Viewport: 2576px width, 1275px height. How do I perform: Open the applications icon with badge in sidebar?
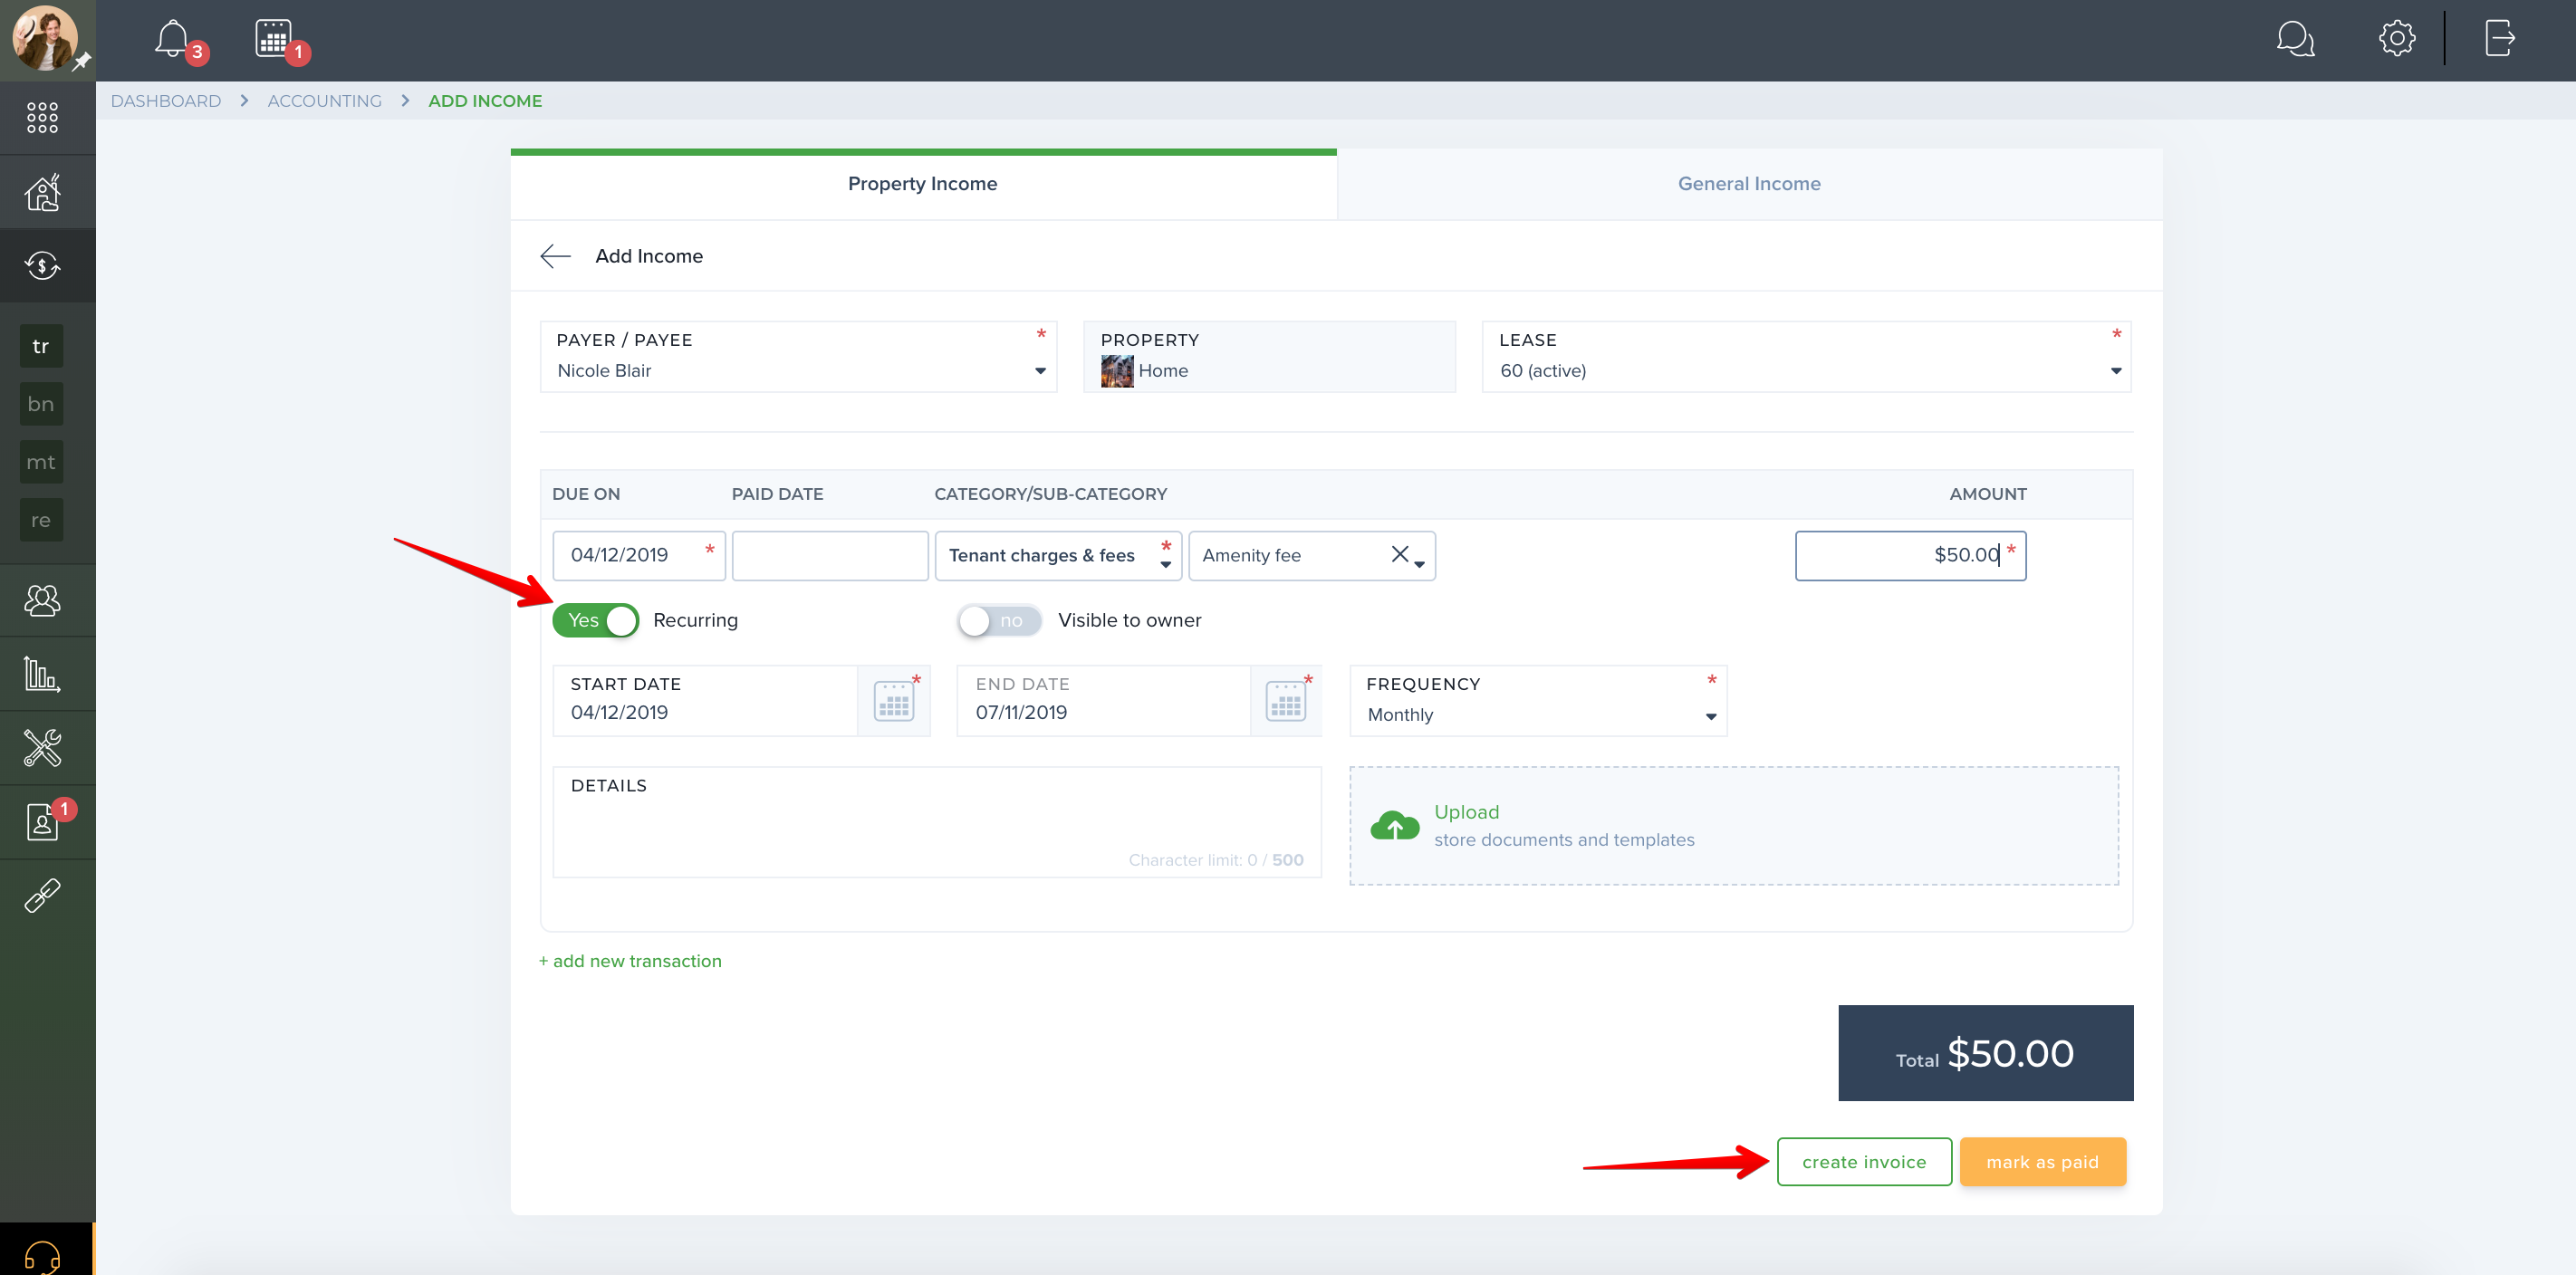(x=42, y=822)
